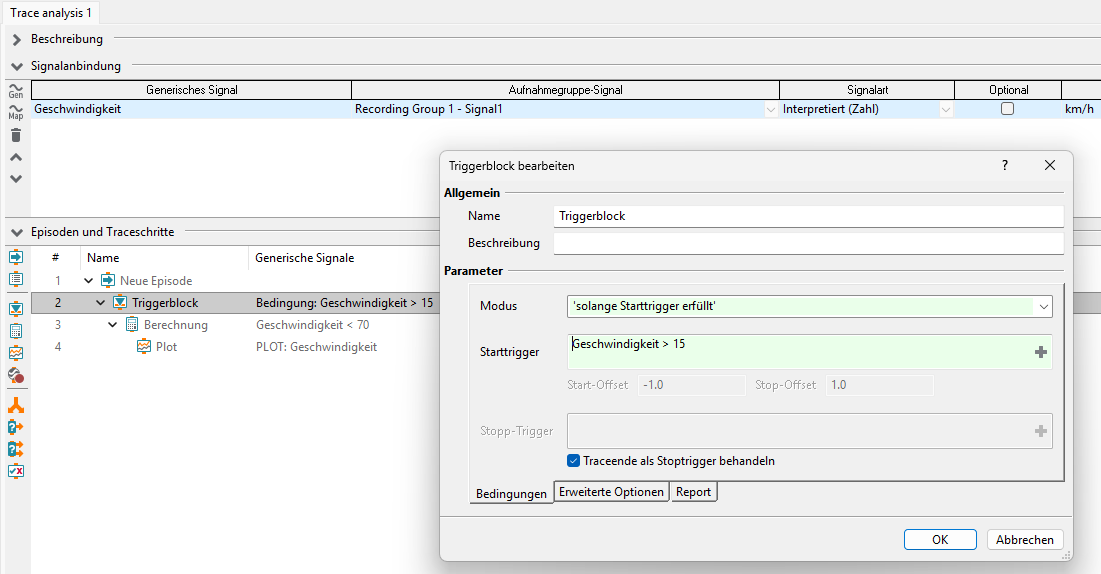Click the Stop-Offset field
This screenshot has height=574, width=1101.
(880, 385)
